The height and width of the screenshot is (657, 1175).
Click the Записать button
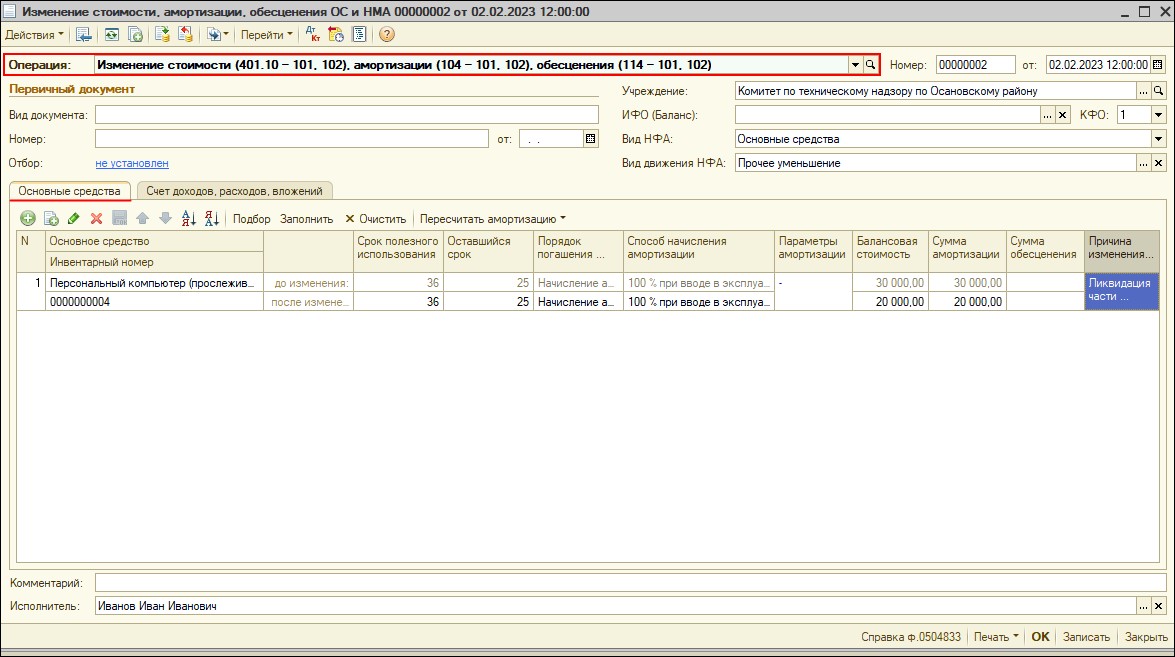coord(1087,637)
